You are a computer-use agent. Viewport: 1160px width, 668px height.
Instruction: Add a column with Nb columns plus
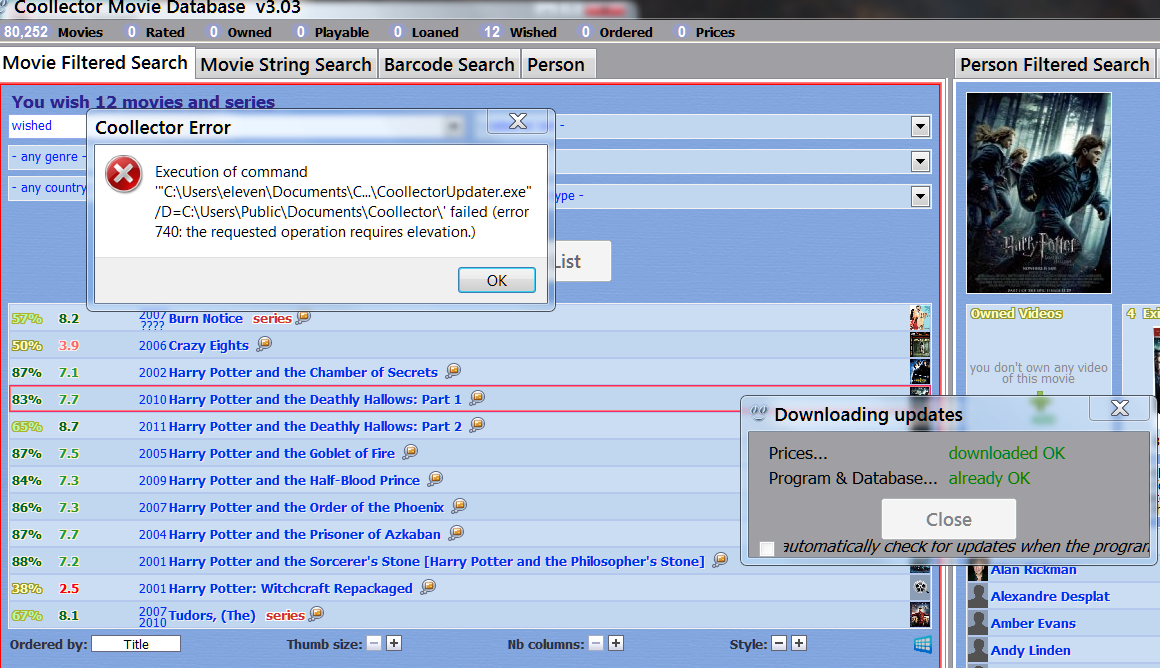(616, 644)
